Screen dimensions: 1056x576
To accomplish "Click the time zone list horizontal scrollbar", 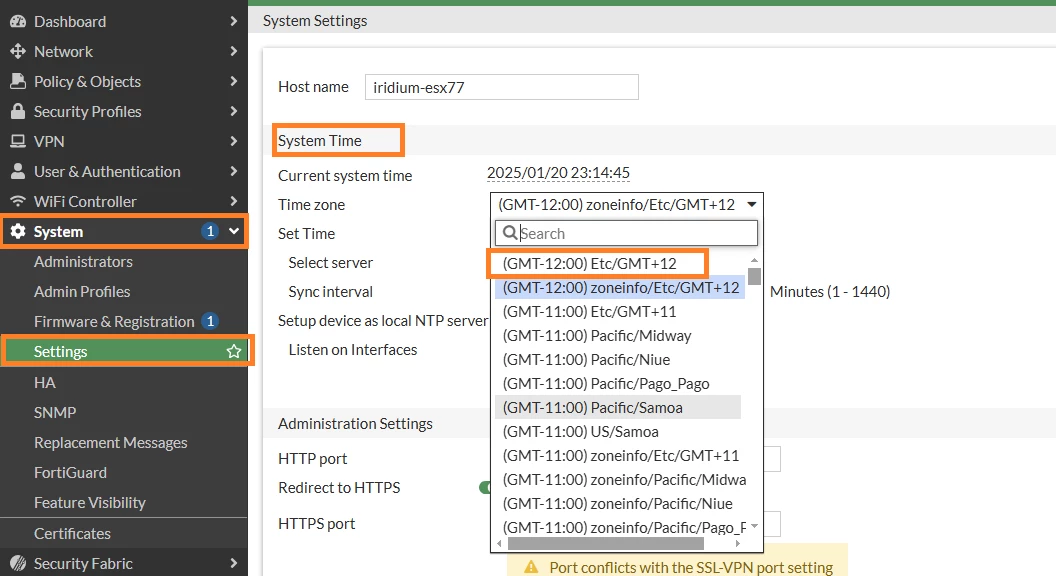I will 605,543.
